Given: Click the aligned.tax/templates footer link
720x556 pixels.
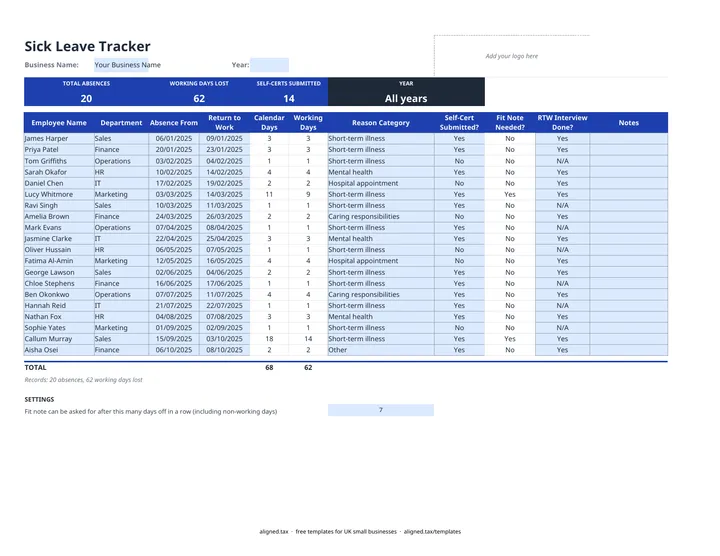Looking at the screenshot, I should click(432, 532).
